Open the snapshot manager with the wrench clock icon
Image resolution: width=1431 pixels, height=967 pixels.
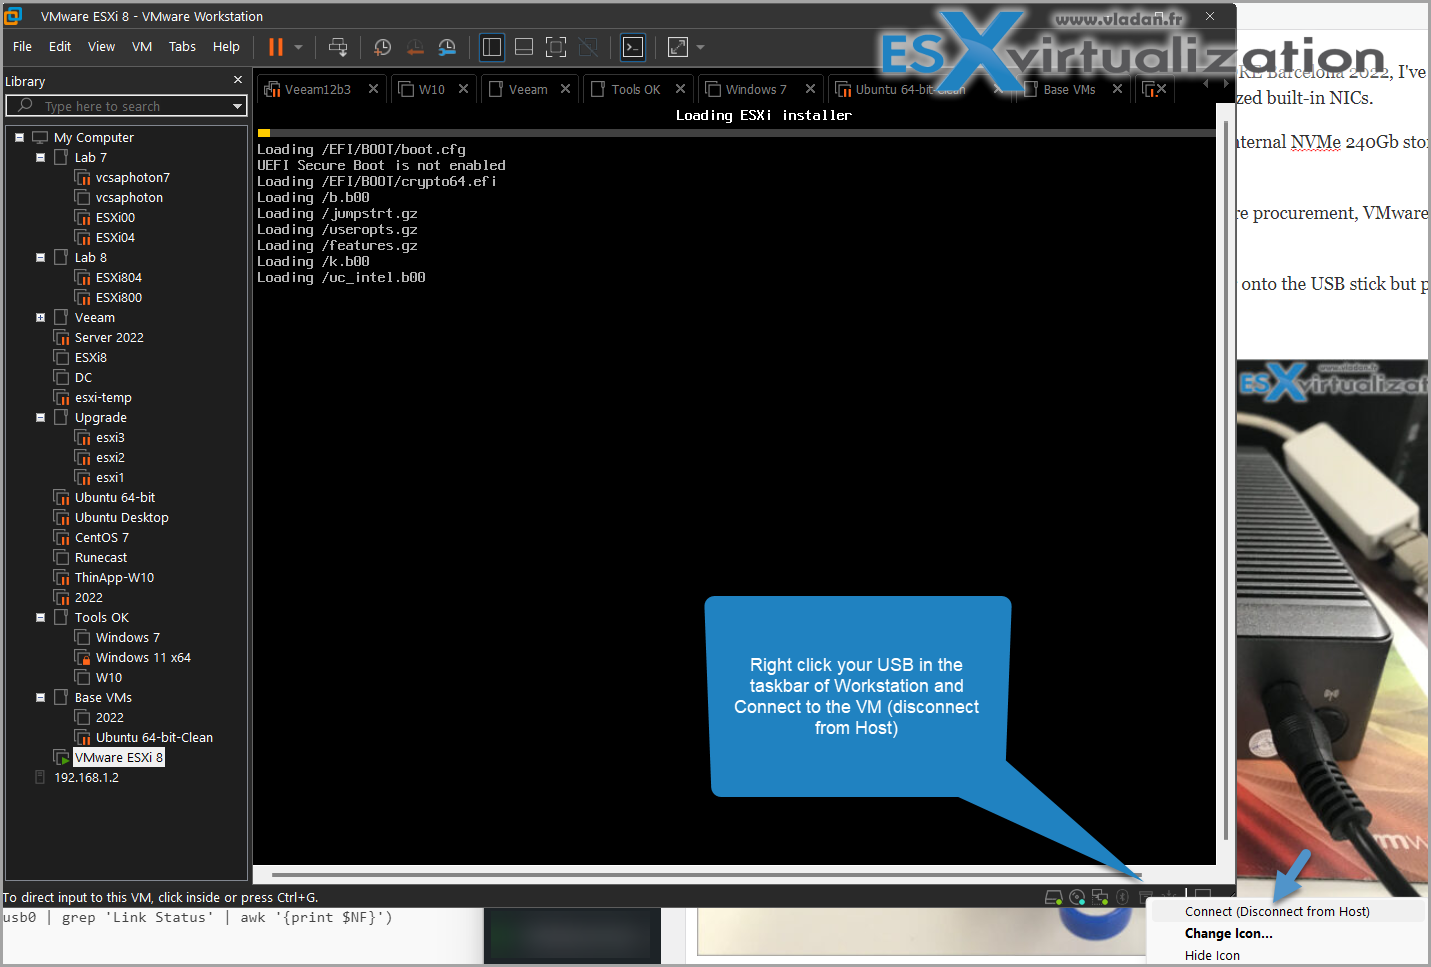pyautogui.click(x=447, y=47)
